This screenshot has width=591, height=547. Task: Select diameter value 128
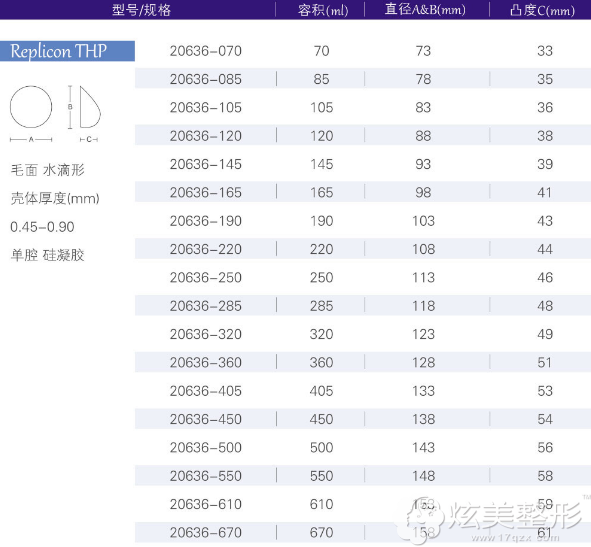click(424, 362)
